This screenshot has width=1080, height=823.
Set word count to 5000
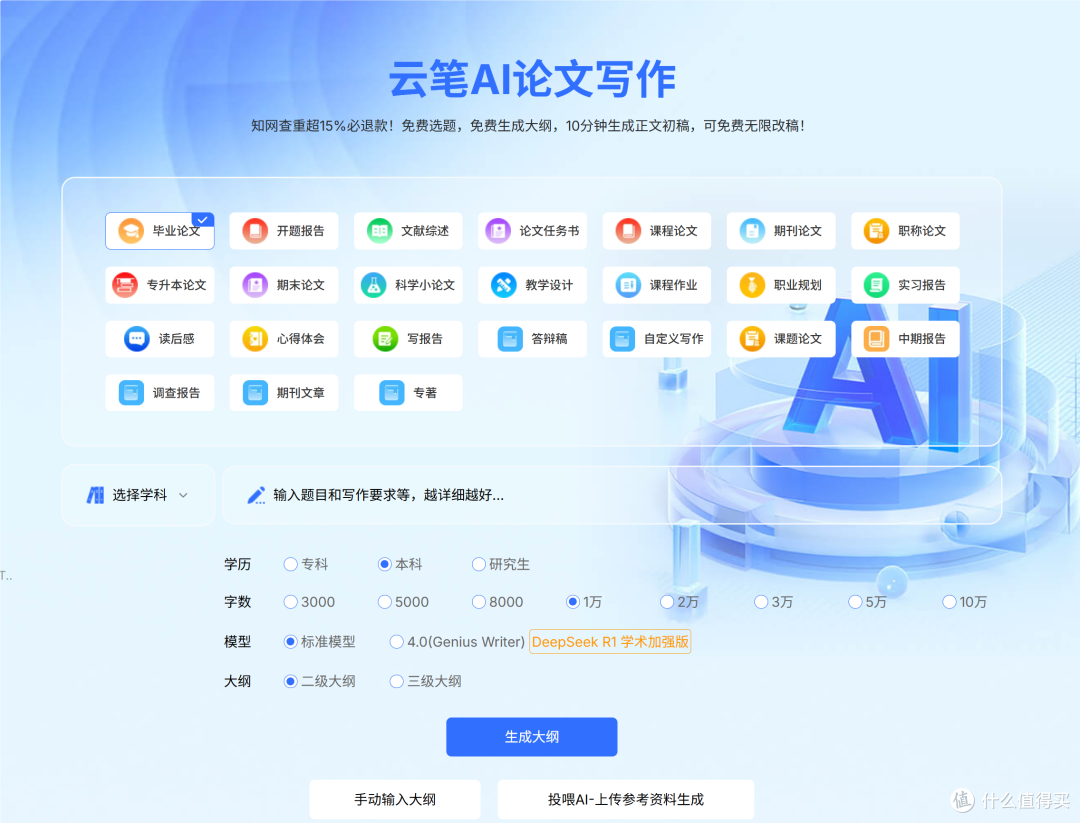pos(384,602)
